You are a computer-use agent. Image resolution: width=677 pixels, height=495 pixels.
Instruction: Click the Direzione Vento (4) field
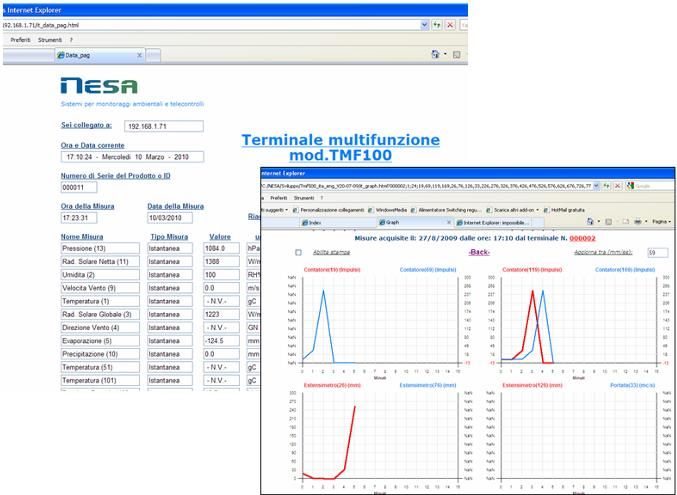[100, 327]
